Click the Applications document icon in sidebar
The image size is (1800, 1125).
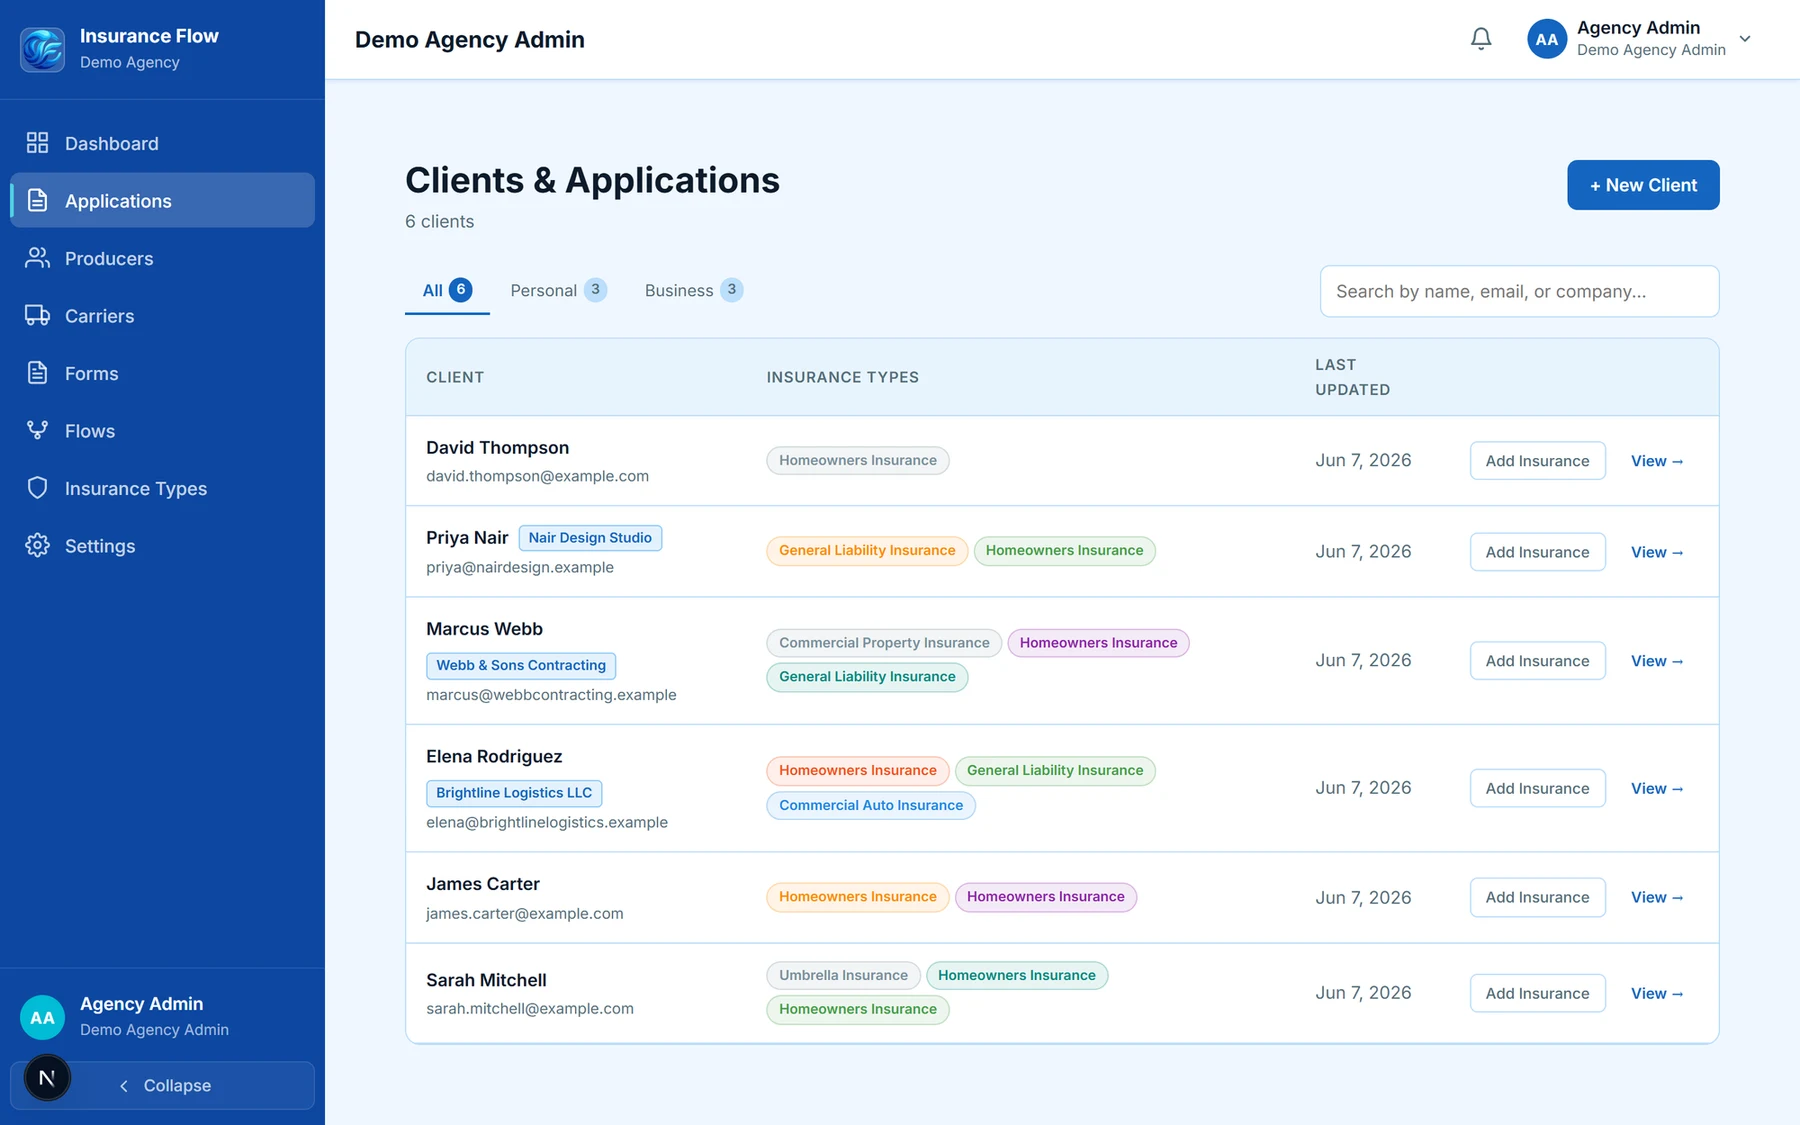[37, 200]
